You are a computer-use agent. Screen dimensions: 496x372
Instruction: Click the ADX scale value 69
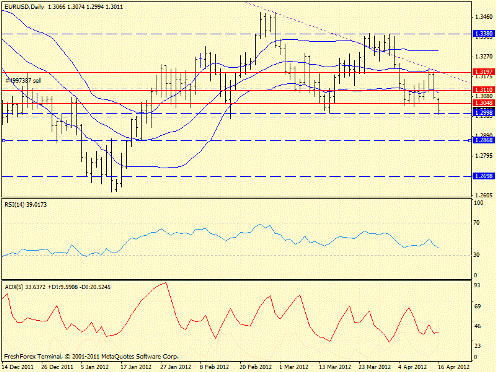[x=477, y=306]
